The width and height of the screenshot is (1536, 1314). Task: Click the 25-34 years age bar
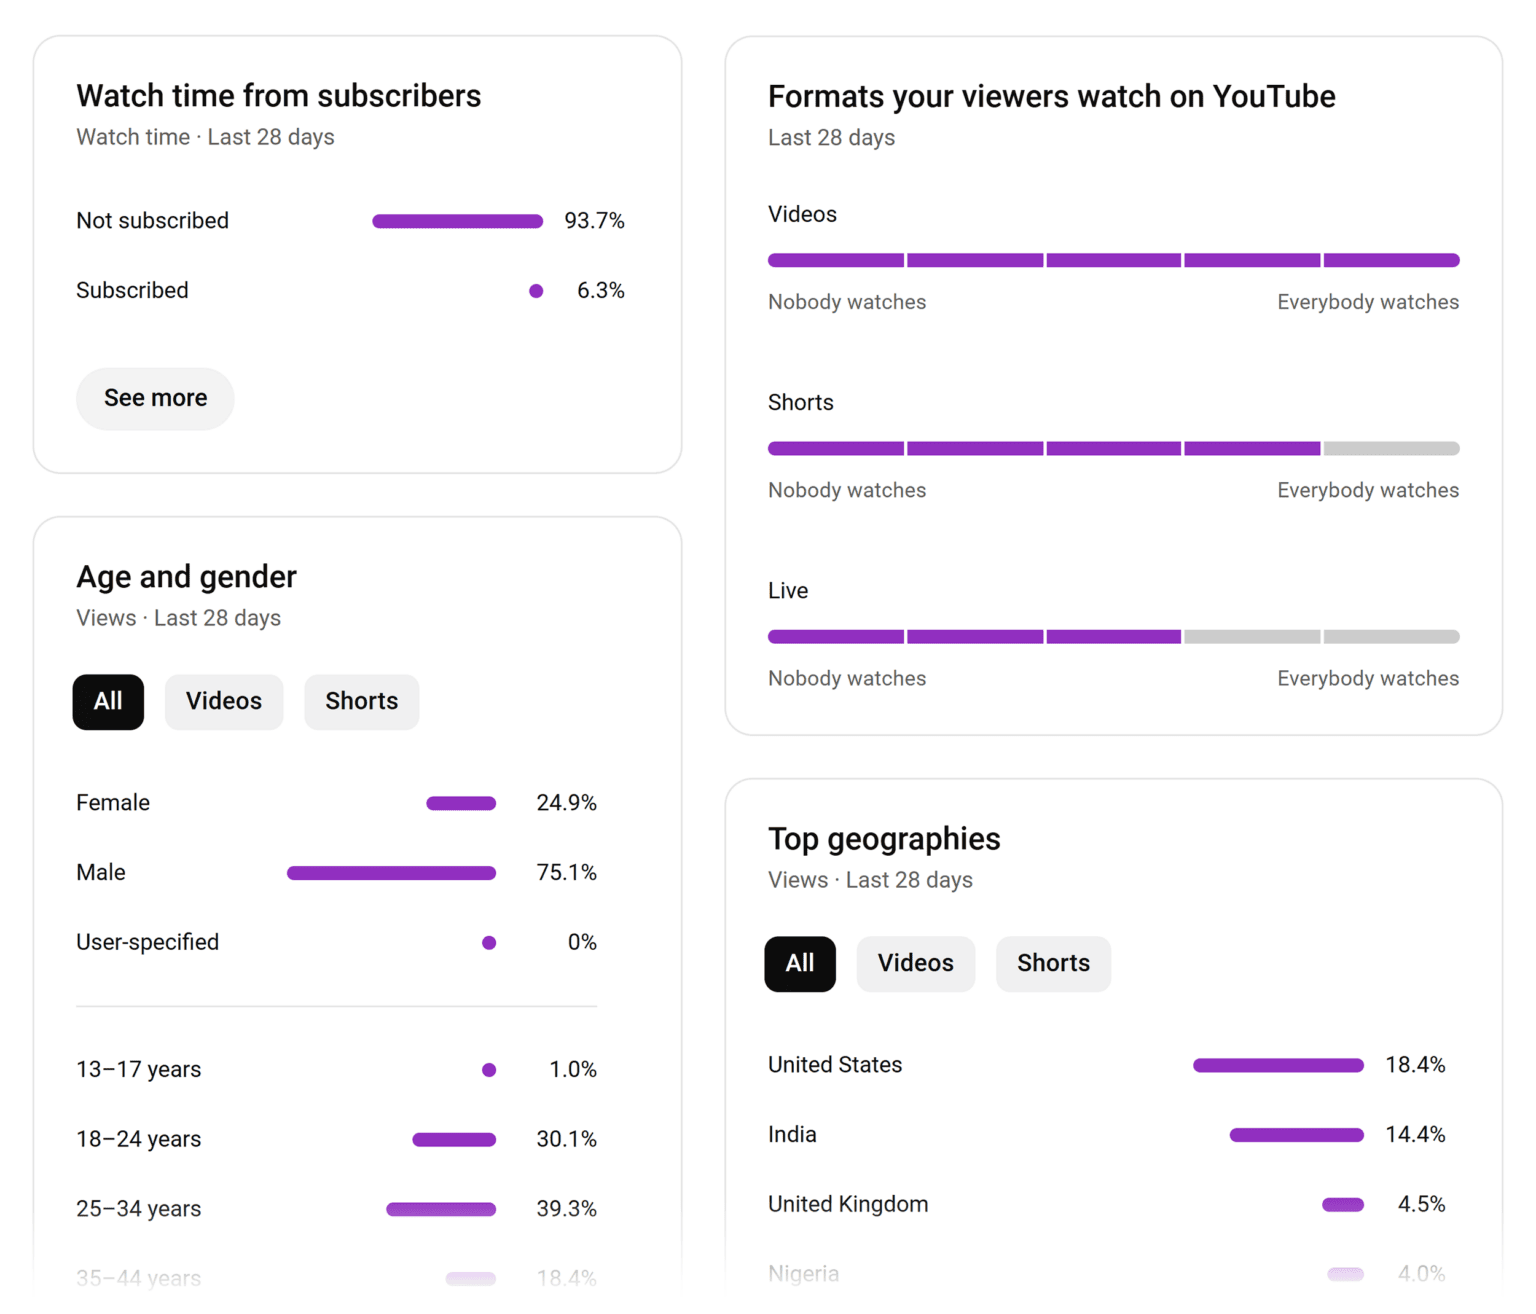point(440,1208)
